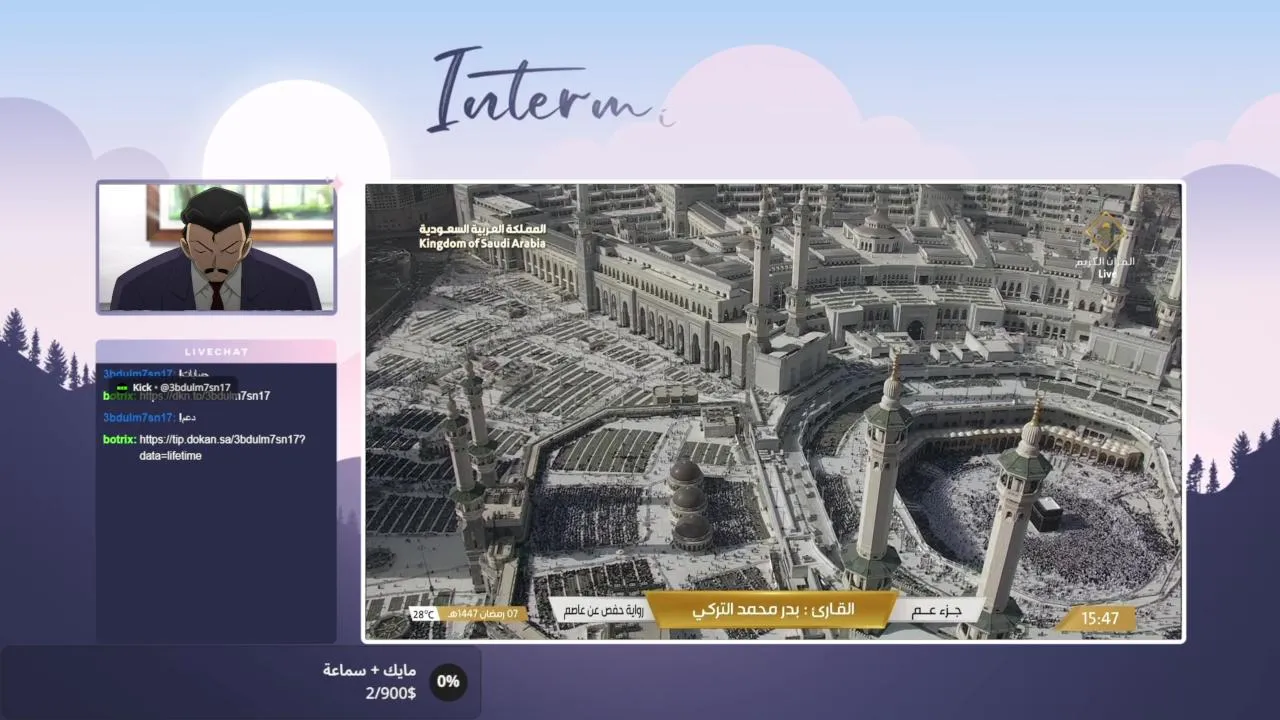
Task: Open the dkn.to link from botrix
Action: pos(205,396)
